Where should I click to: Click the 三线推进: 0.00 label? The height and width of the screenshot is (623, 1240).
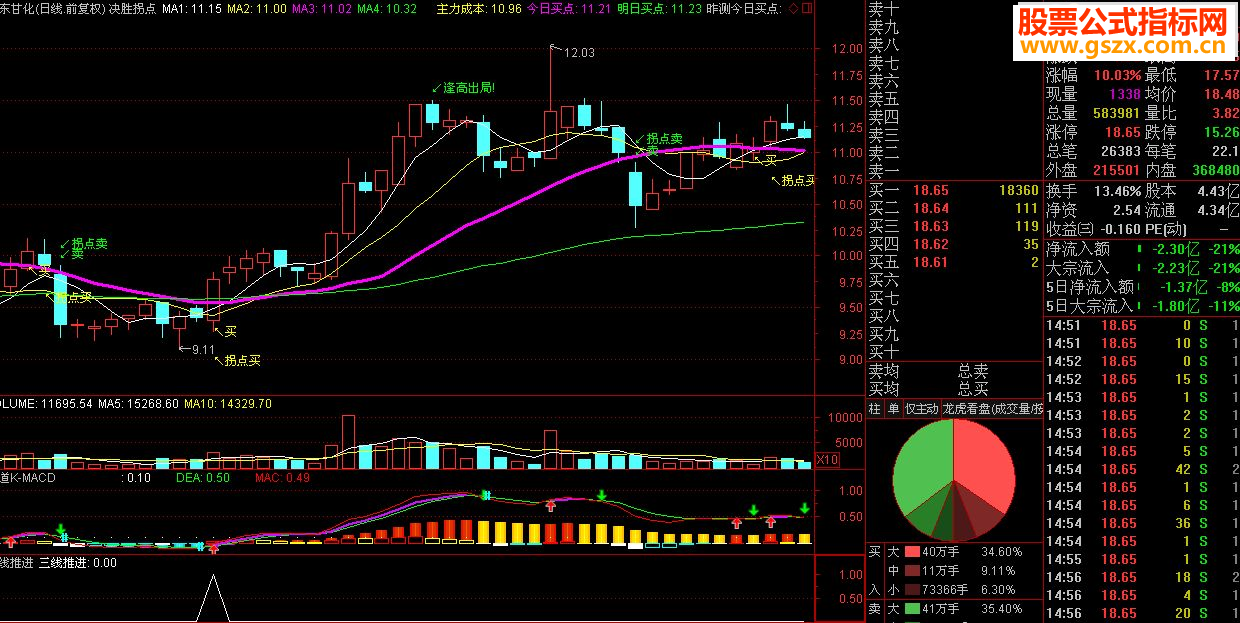pyautogui.click(x=78, y=563)
